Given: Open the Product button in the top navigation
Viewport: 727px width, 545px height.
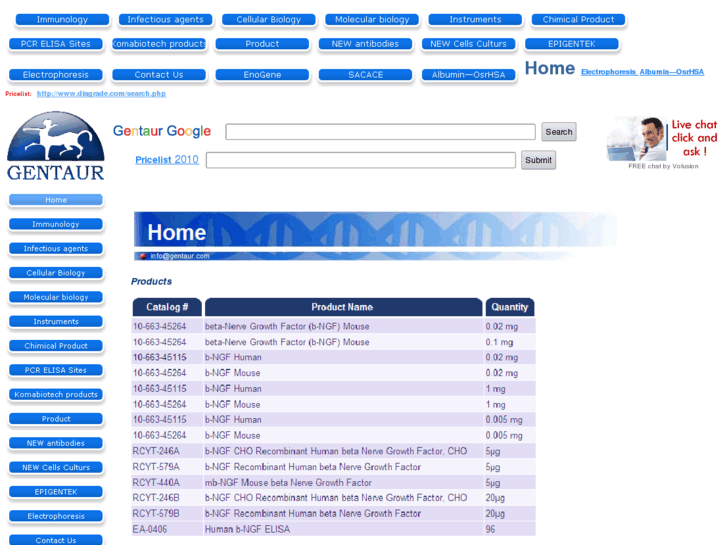Looking at the screenshot, I should [x=262, y=44].
